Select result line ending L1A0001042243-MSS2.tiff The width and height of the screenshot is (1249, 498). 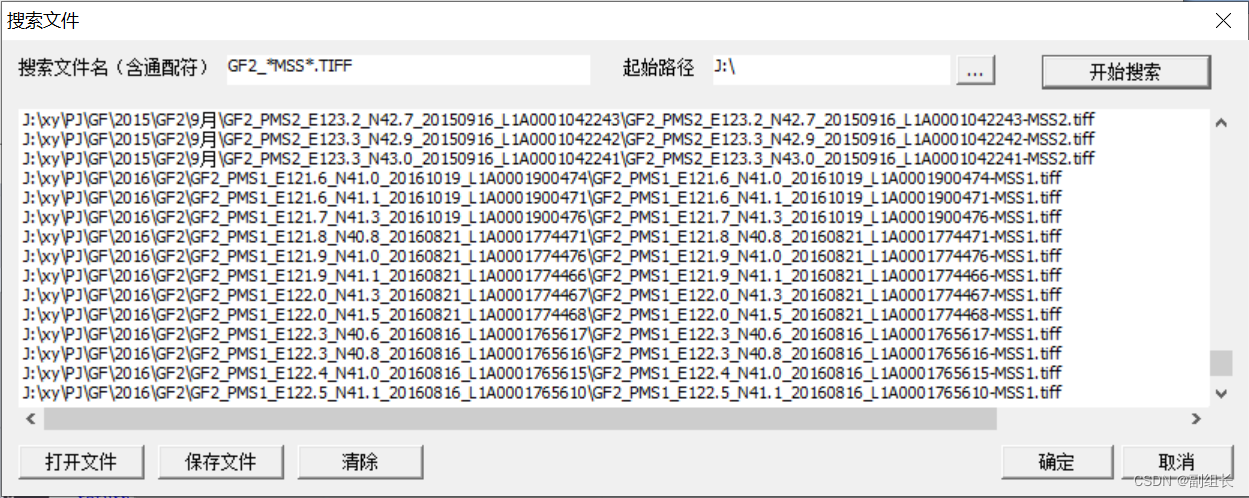(x=559, y=119)
